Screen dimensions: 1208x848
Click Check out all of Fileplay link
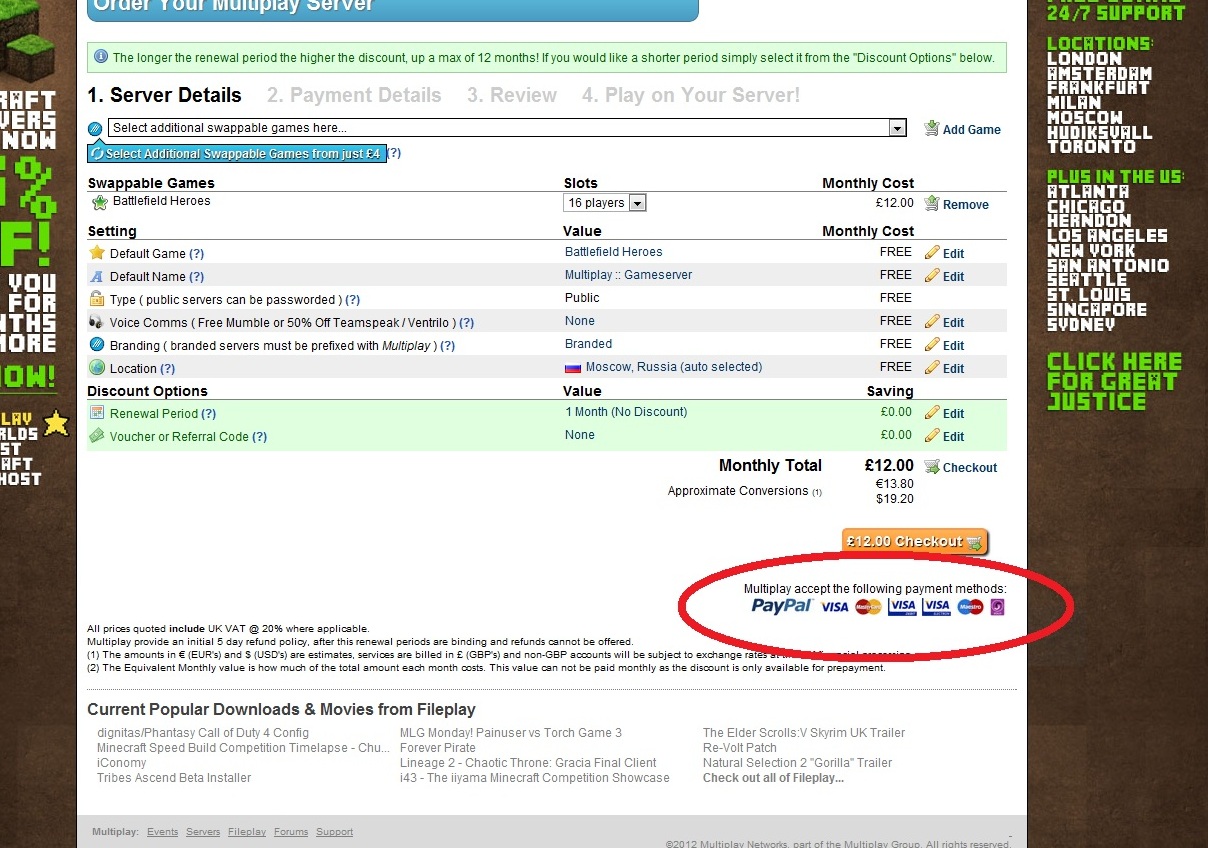773,778
